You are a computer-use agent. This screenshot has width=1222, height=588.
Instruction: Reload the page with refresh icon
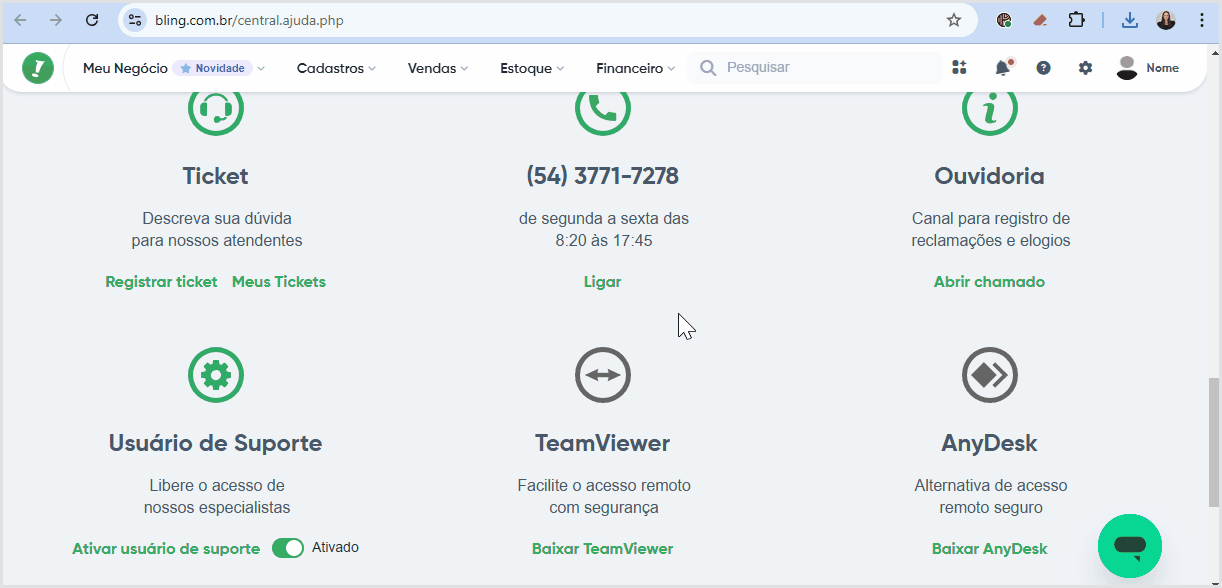(92, 20)
